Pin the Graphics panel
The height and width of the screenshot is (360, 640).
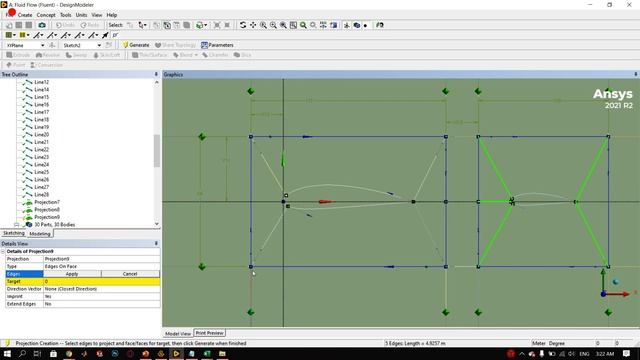[636, 74]
